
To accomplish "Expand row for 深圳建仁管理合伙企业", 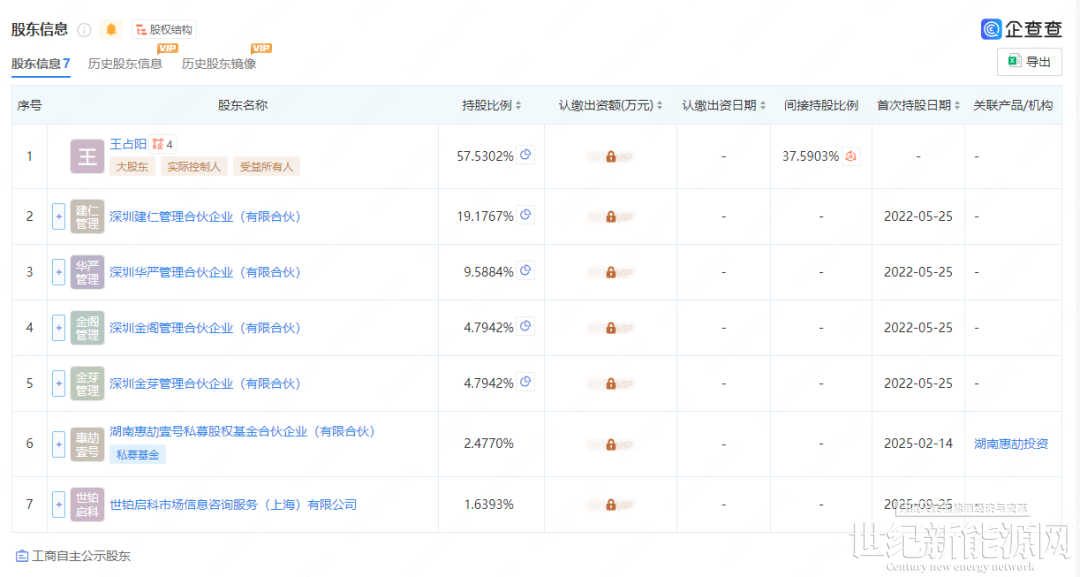I will pos(59,216).
